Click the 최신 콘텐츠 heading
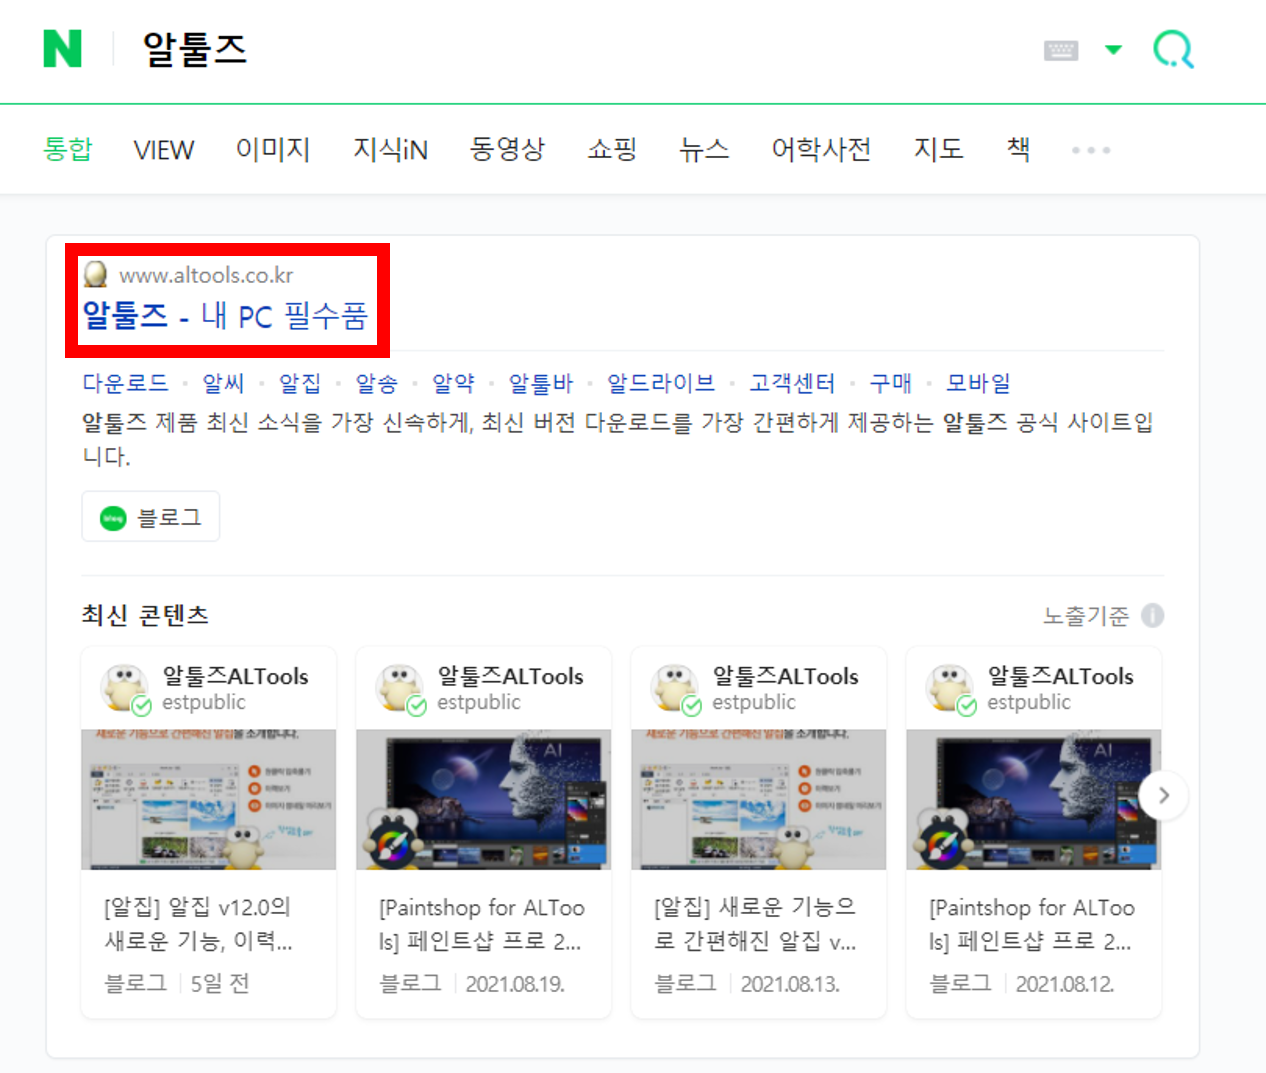 pos(145,615)
